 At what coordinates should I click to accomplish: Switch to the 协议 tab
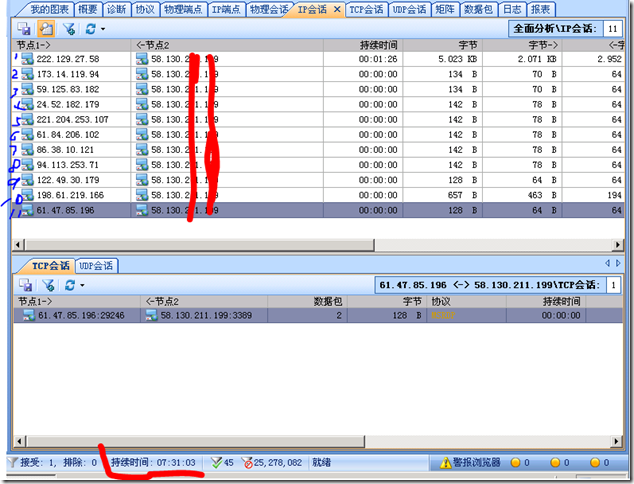[145, 9]
